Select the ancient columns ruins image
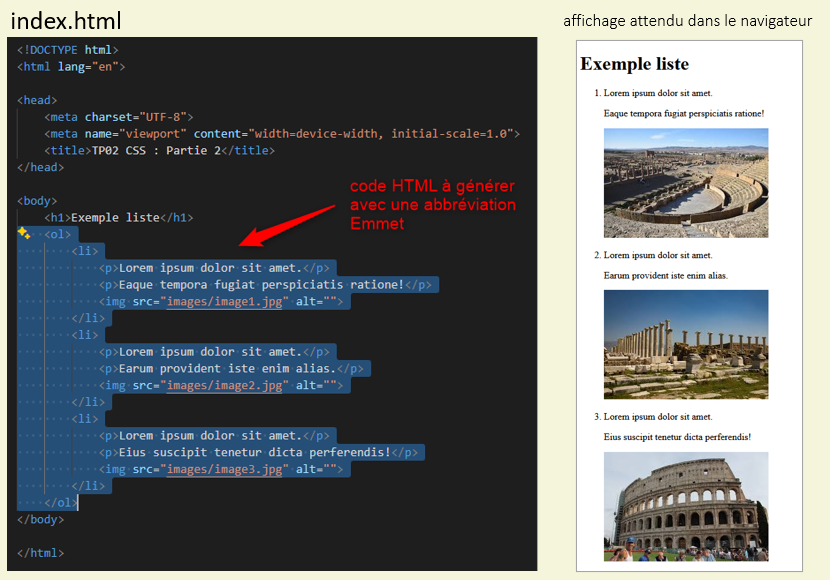 click(x=686, y=344)
